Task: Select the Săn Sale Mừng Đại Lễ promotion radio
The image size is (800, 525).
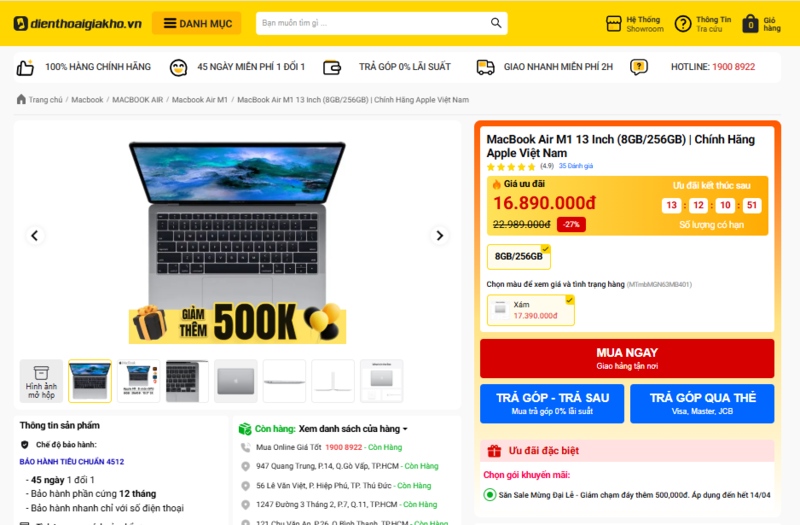Action: point(489,494)
